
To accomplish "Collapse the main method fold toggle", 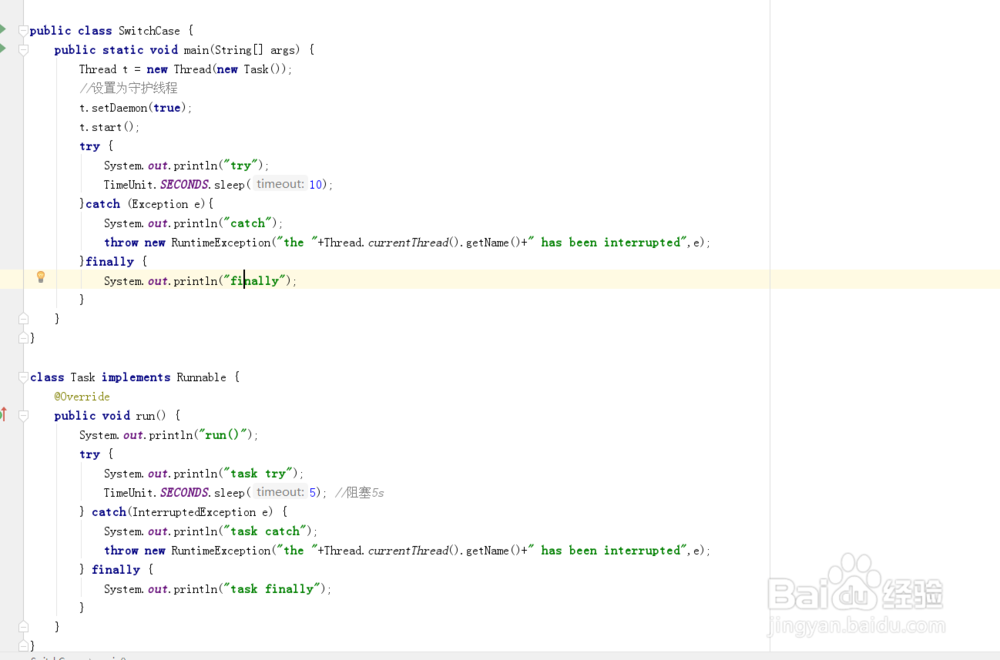I will (x=24, y=50).
